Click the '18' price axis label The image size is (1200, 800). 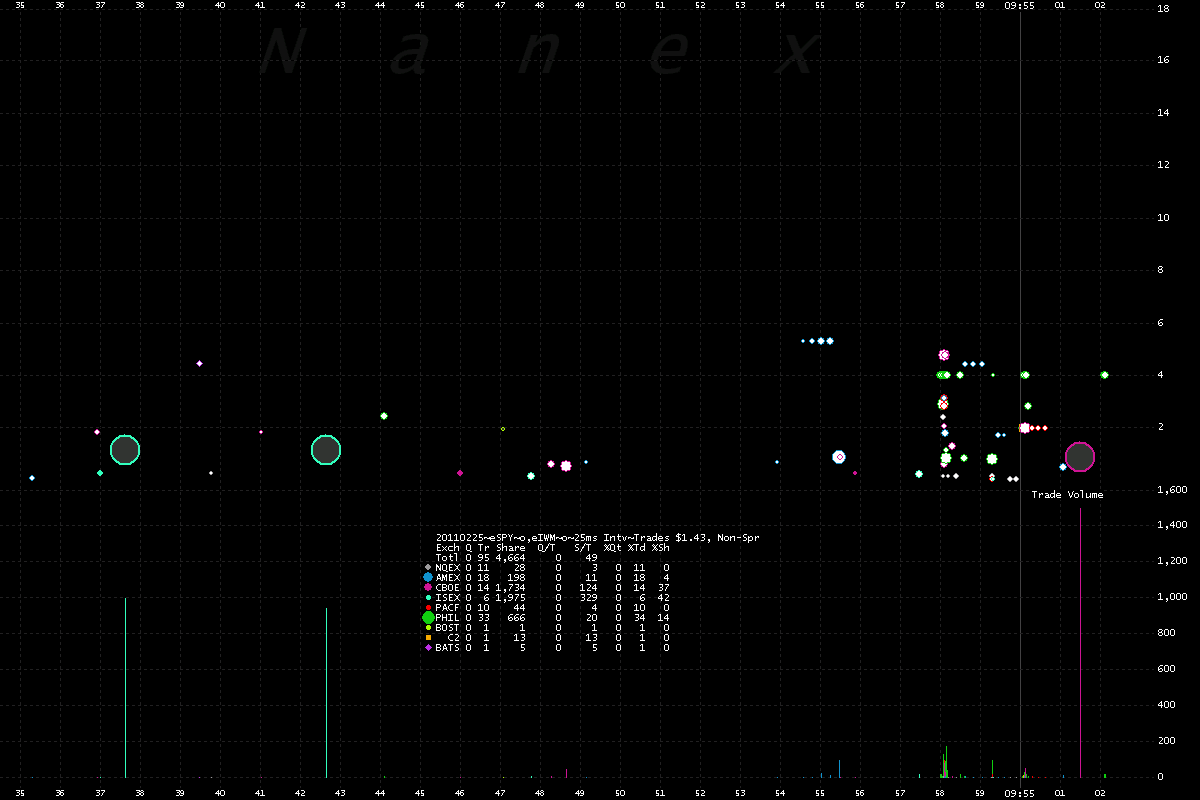[x=1162, y=8]
